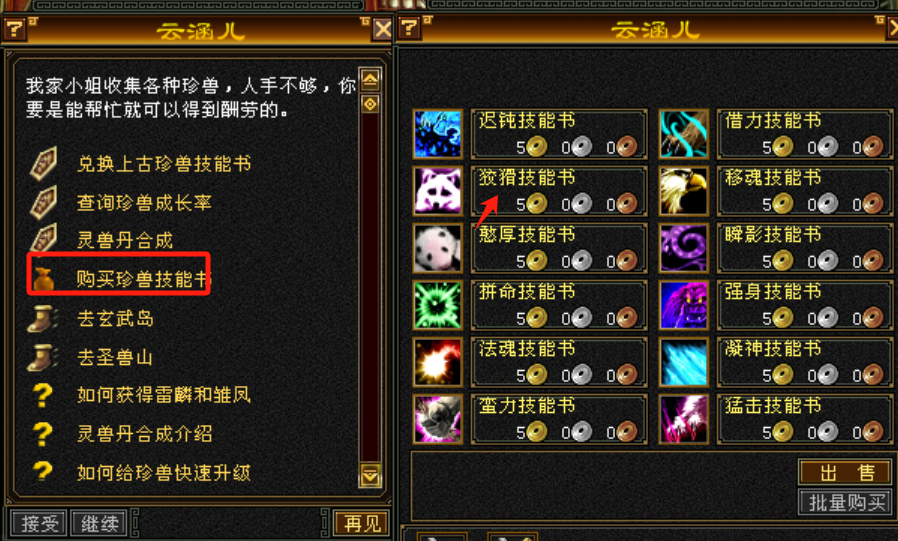Select the 狡猾技能书 fox icon
898x541 pixels.
(x=438, y=191)
